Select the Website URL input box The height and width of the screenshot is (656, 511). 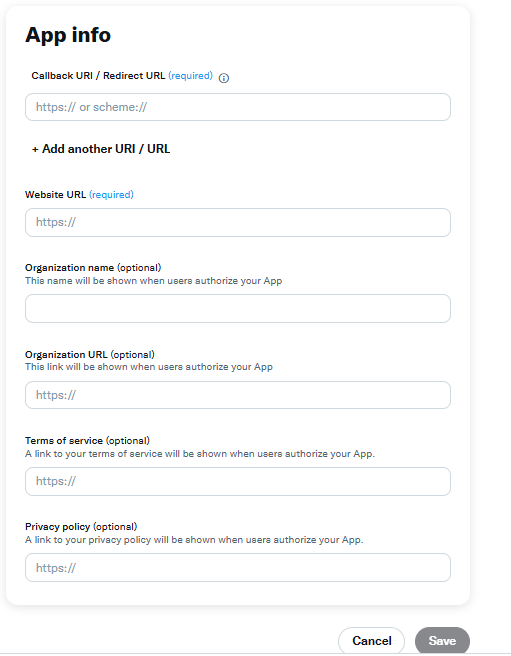coord(238,222)
